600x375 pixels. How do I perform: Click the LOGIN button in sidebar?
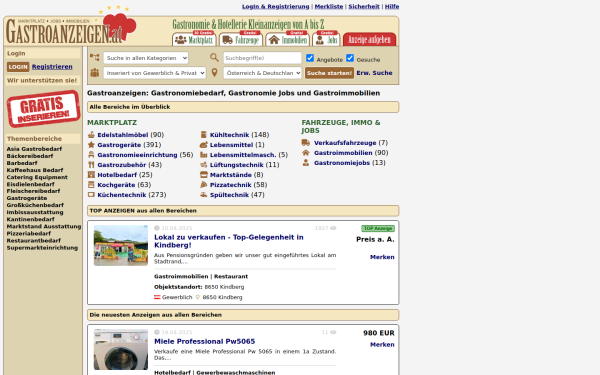(x=18, y=67)
